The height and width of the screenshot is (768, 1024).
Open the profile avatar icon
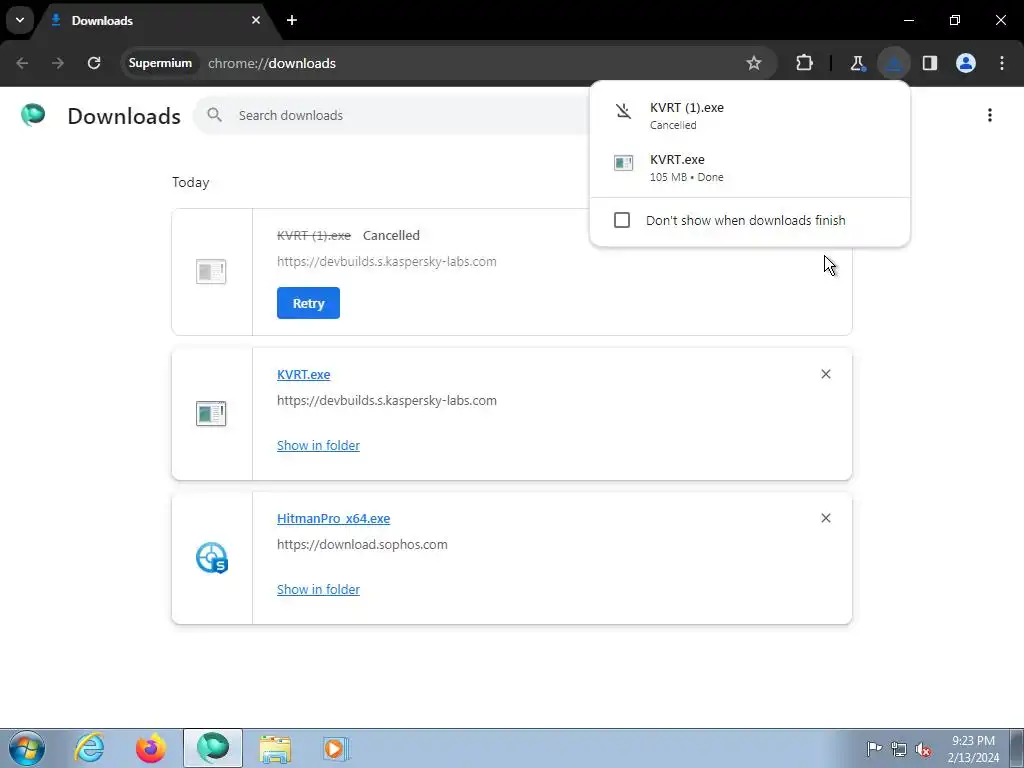966,63
